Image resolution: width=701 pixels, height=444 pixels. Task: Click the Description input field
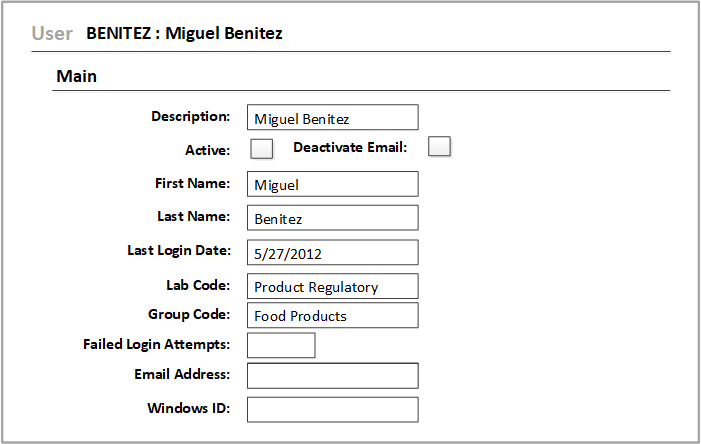click(332, 118)
